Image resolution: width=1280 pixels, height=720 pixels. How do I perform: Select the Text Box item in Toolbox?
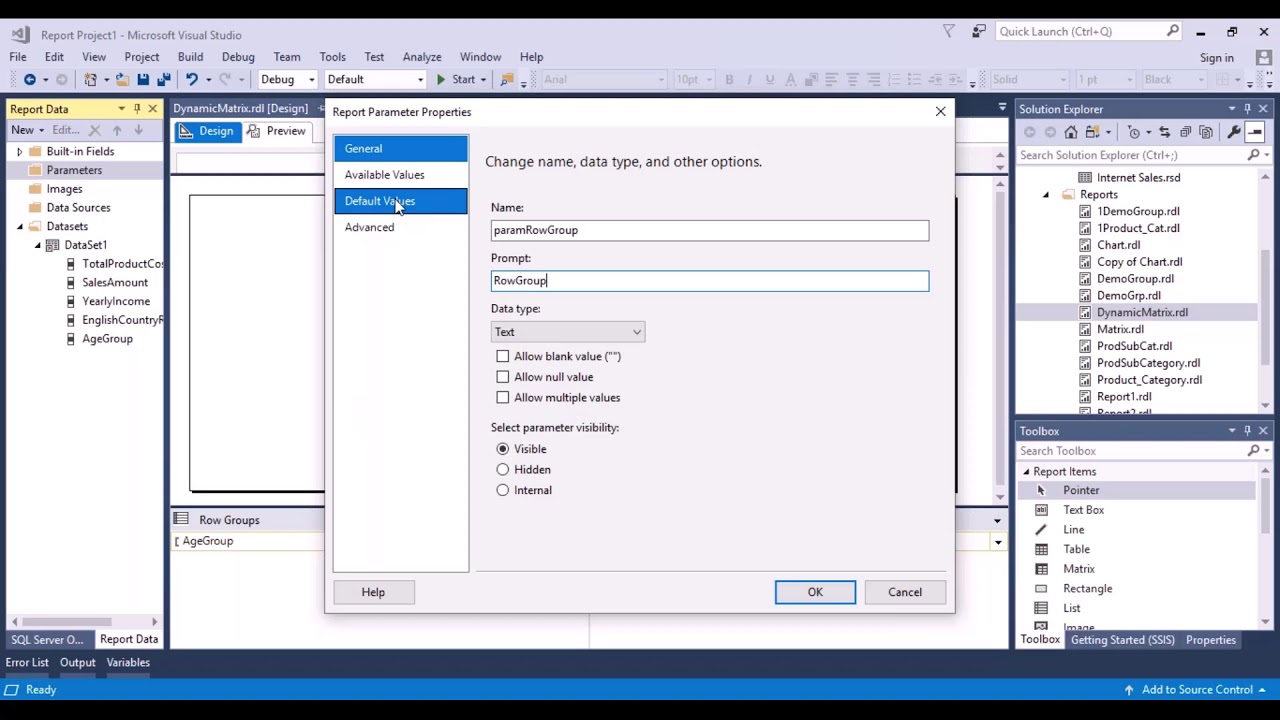click(x=1136, y=510)
